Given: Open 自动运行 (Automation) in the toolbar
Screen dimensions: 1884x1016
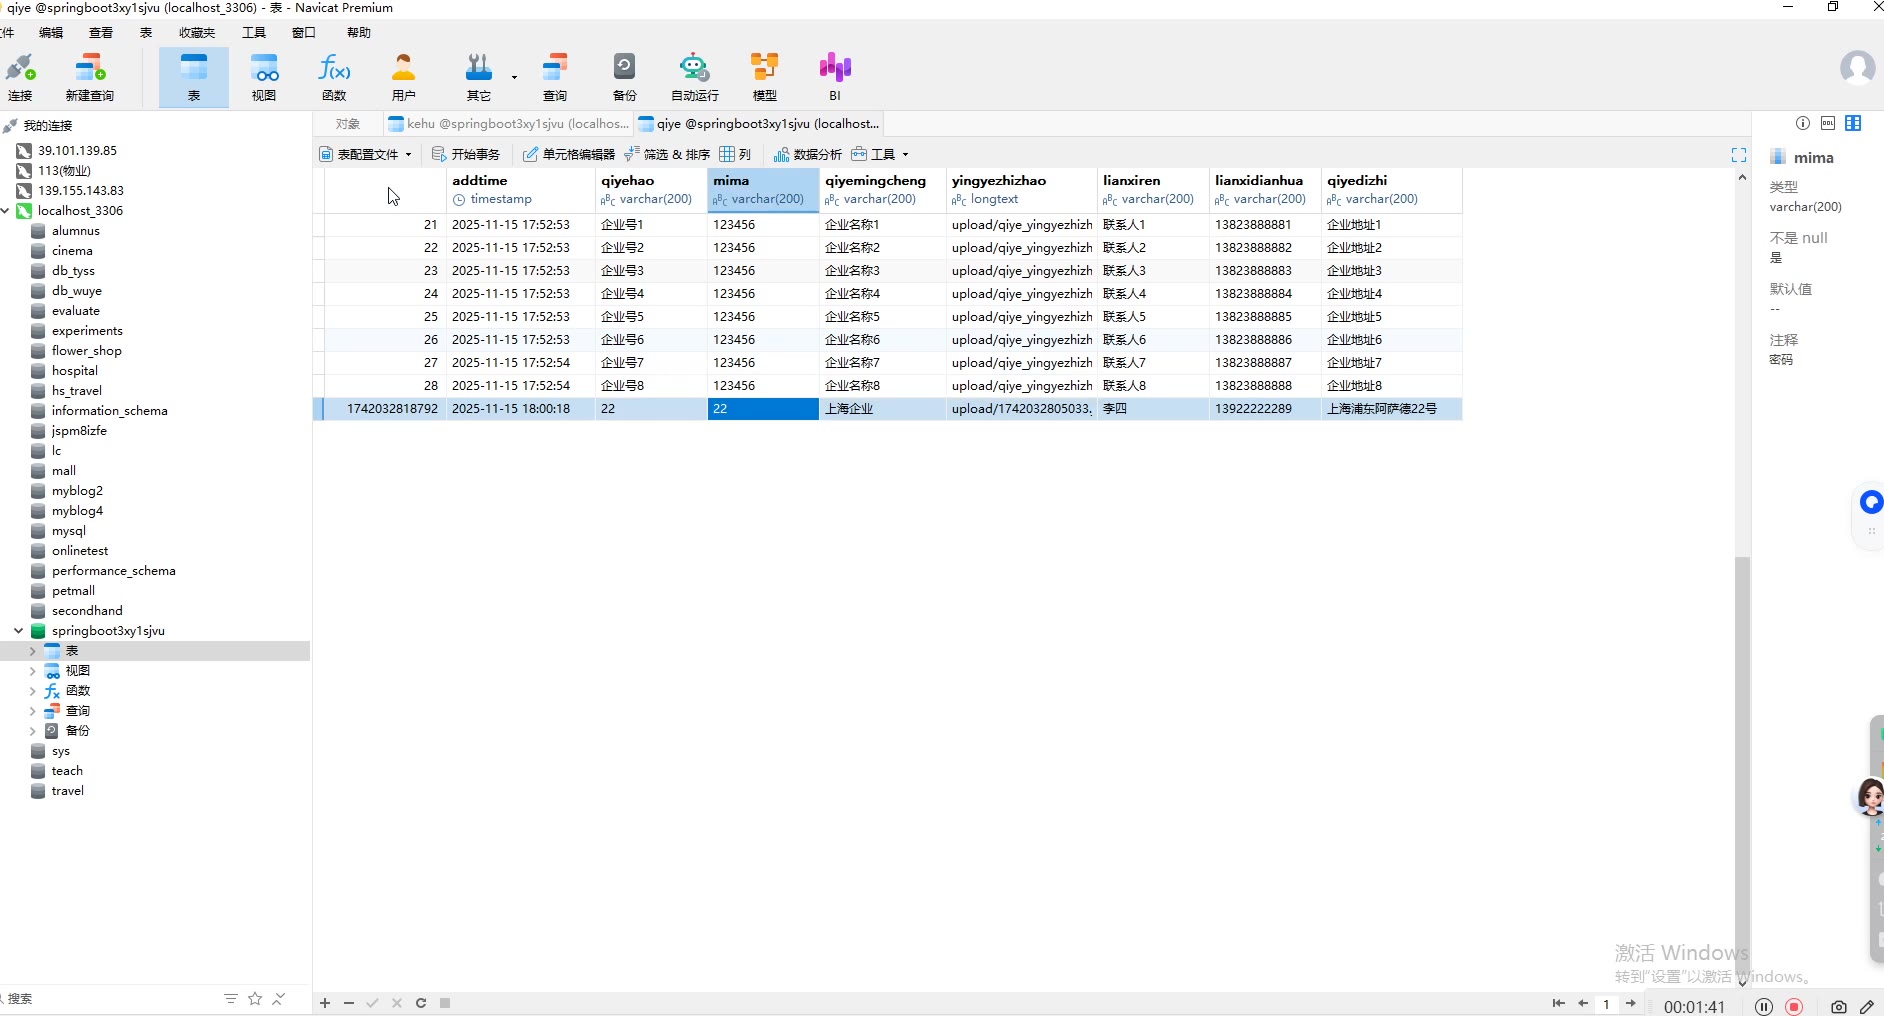Looking at the screenshot, I should point(695,77).
